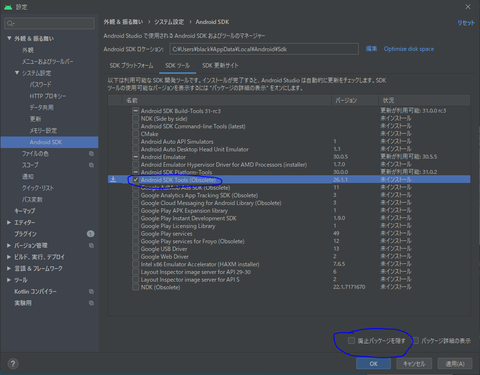Click the OK button
This screenshot has width=480, height=375.
pyautogui.click(x=373, y=364)
